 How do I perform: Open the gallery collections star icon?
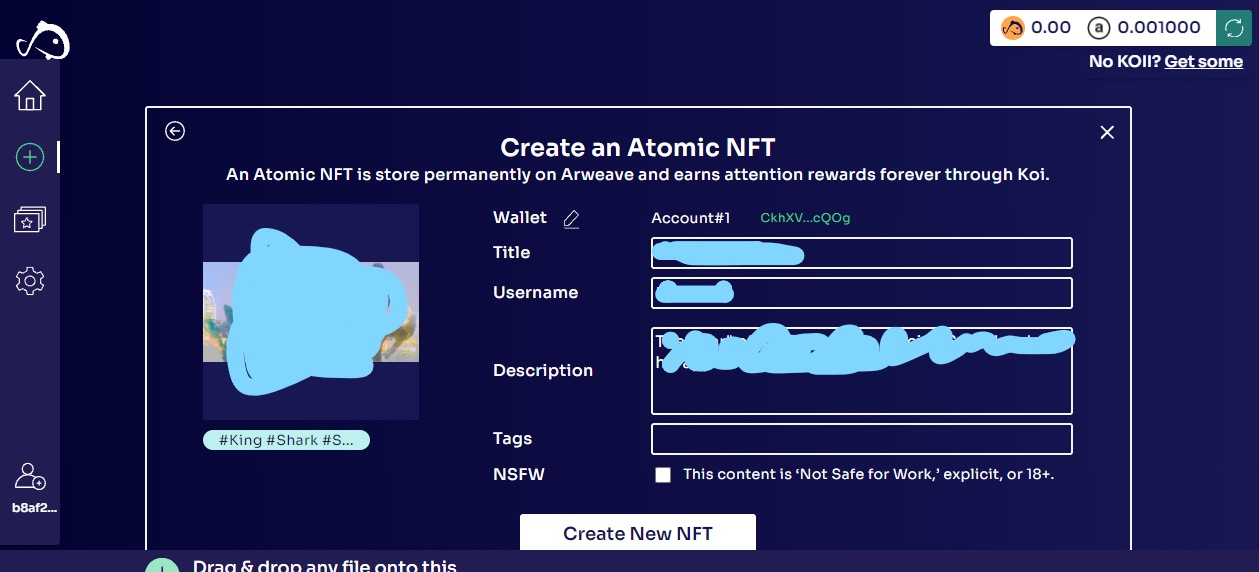[x=30, y=220]
